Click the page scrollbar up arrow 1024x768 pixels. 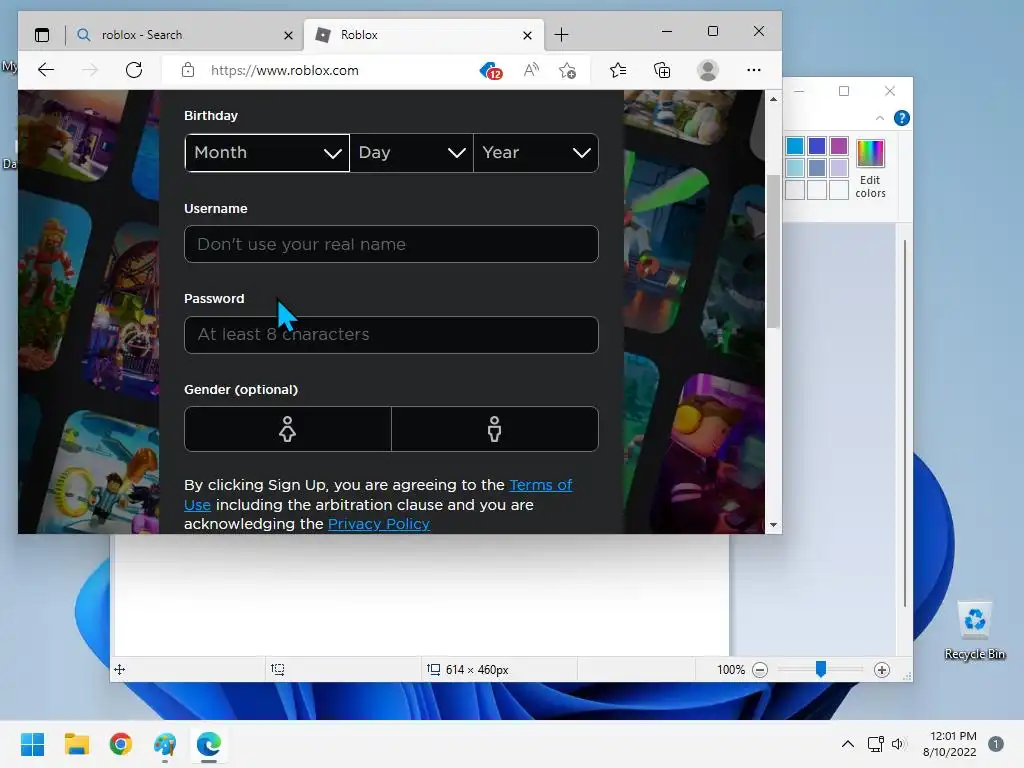click(773, 99)
